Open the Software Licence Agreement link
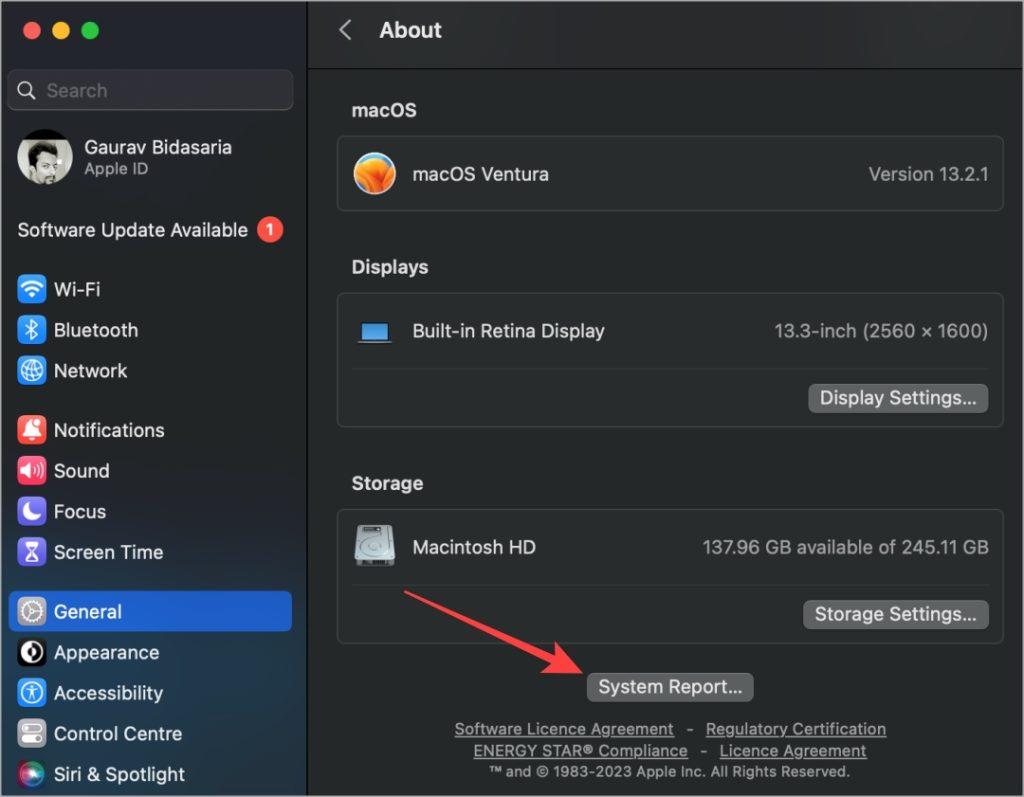The height and width of the screenshot is (797, 1024). click(564, 729)
